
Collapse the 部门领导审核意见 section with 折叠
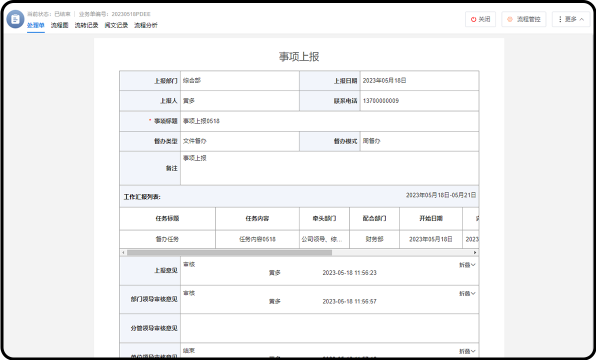pyautogui.click(x=467, y=293)
